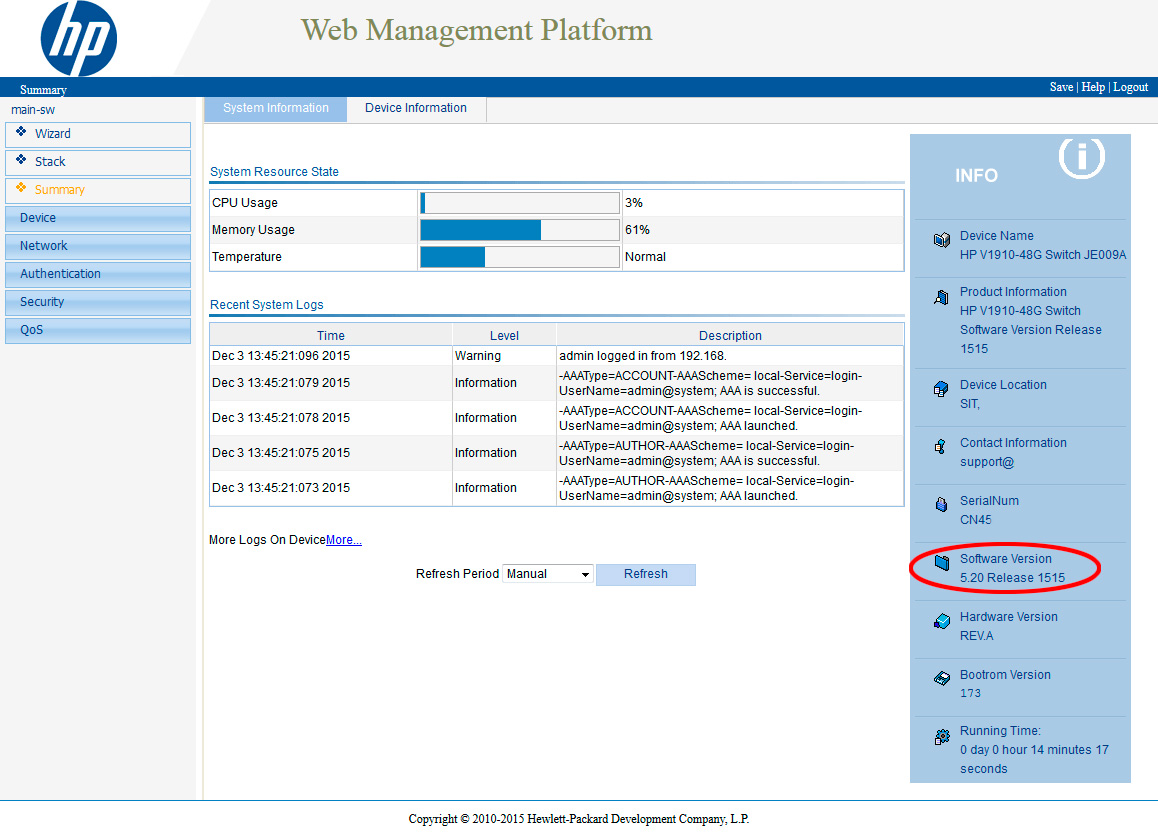Click the 61% memory usage value

(x=637, y=230)
